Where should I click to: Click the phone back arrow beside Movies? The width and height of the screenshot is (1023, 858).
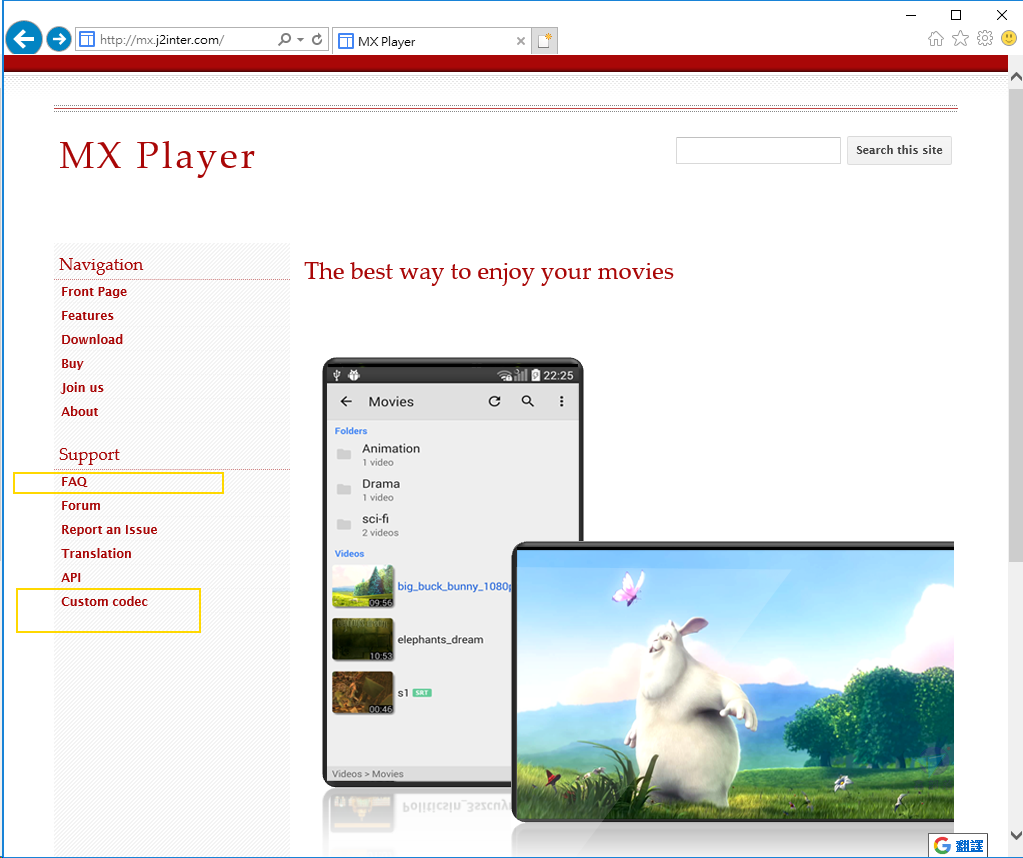pos(346,401)
